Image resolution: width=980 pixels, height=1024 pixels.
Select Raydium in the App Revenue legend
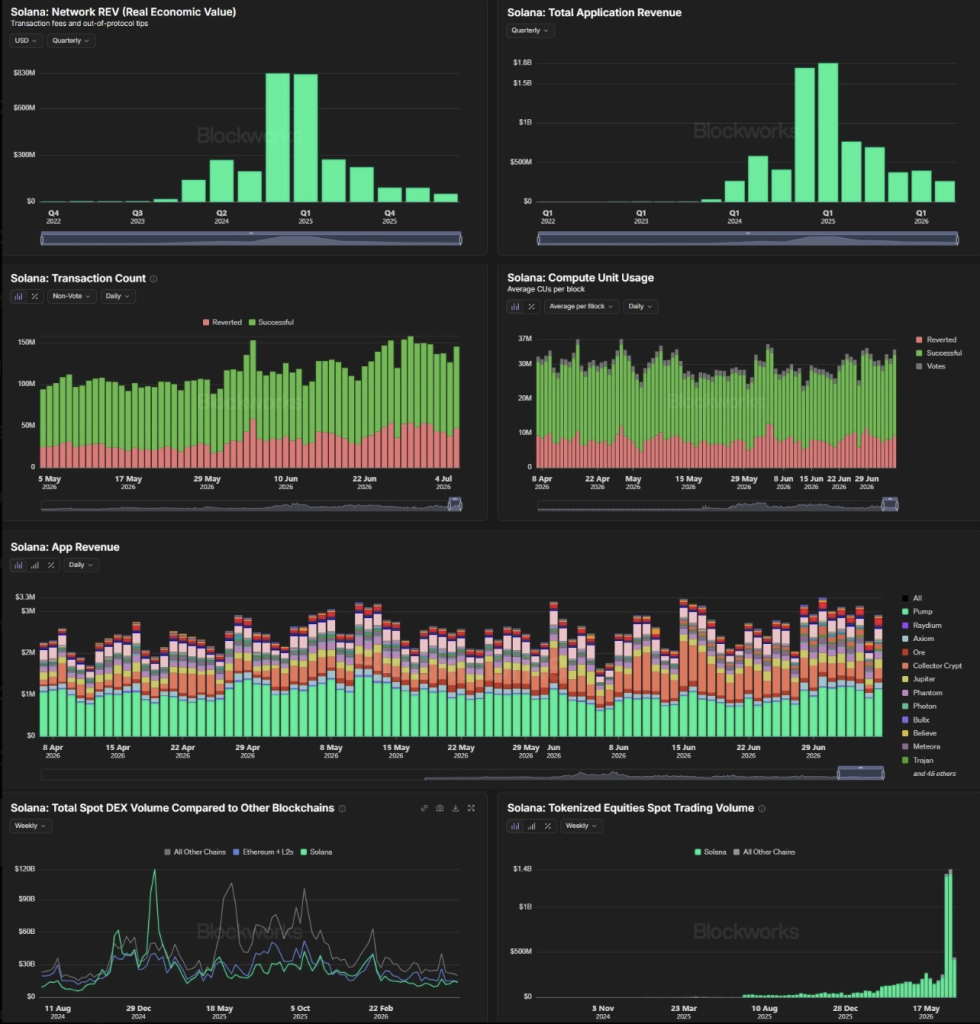pos(922,626)
